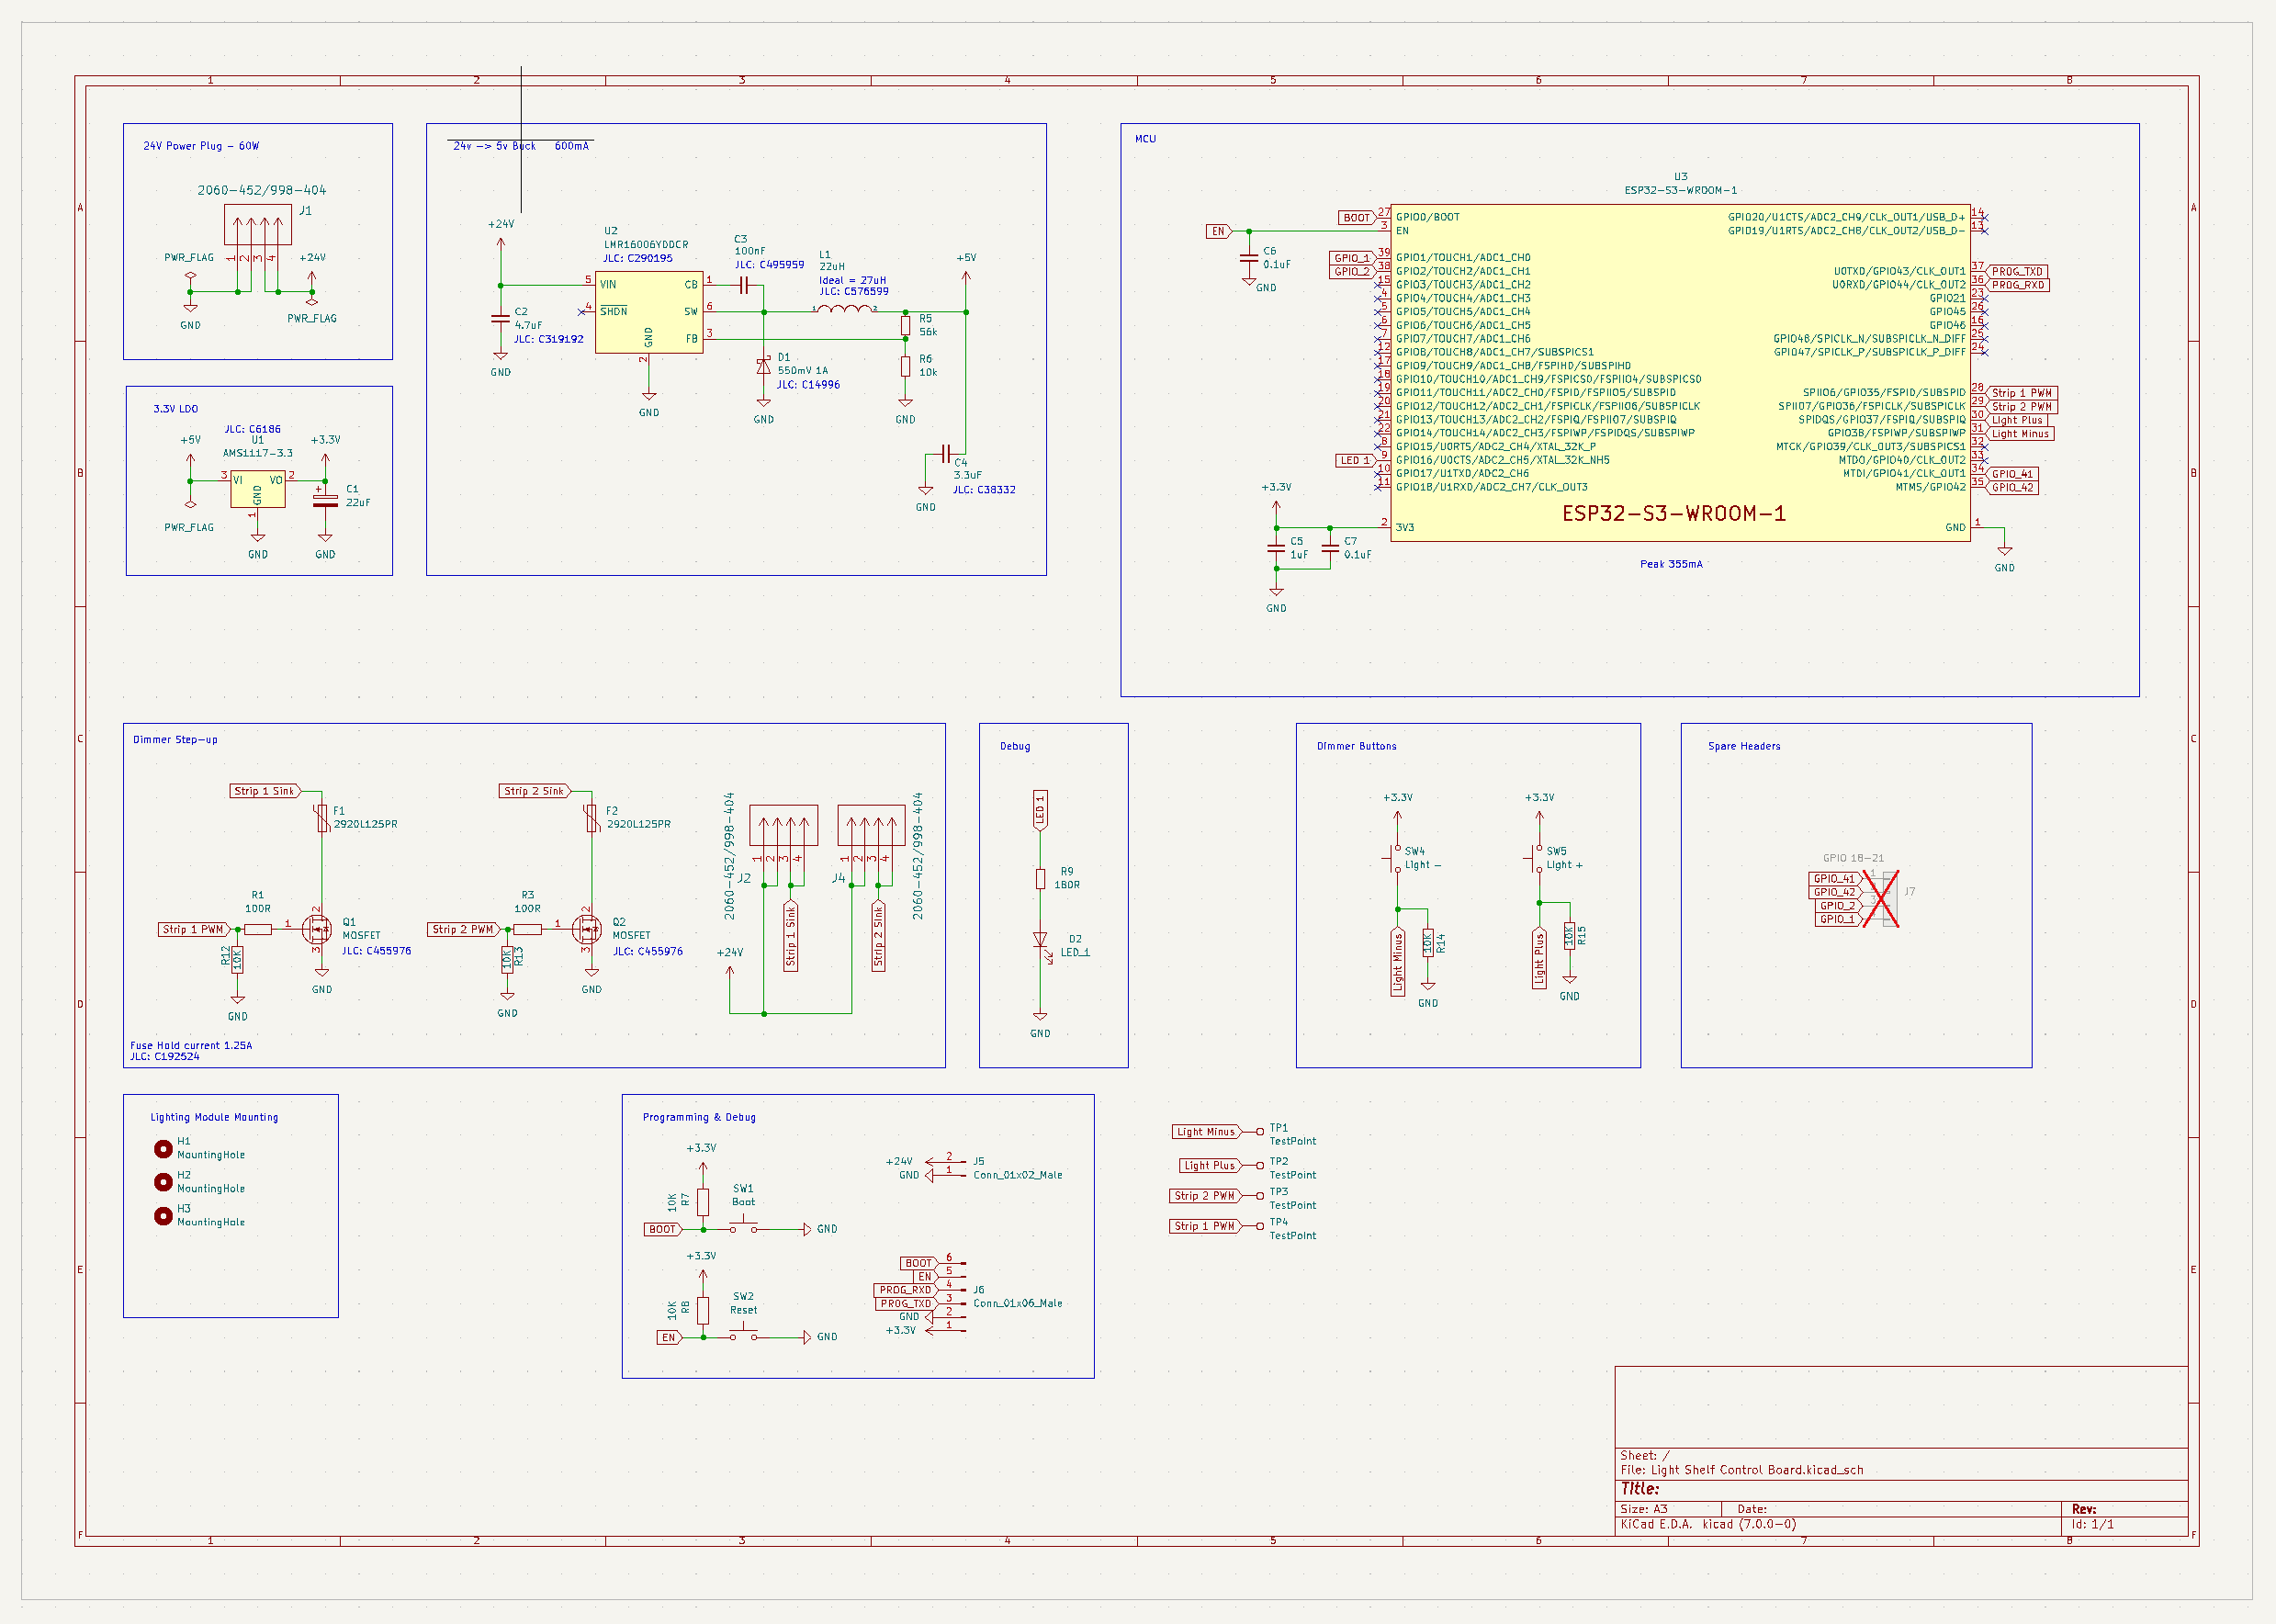2276x1624 pixels.
Task: Click the 'Size: A3' title block field
Action: (1644, 1509)
